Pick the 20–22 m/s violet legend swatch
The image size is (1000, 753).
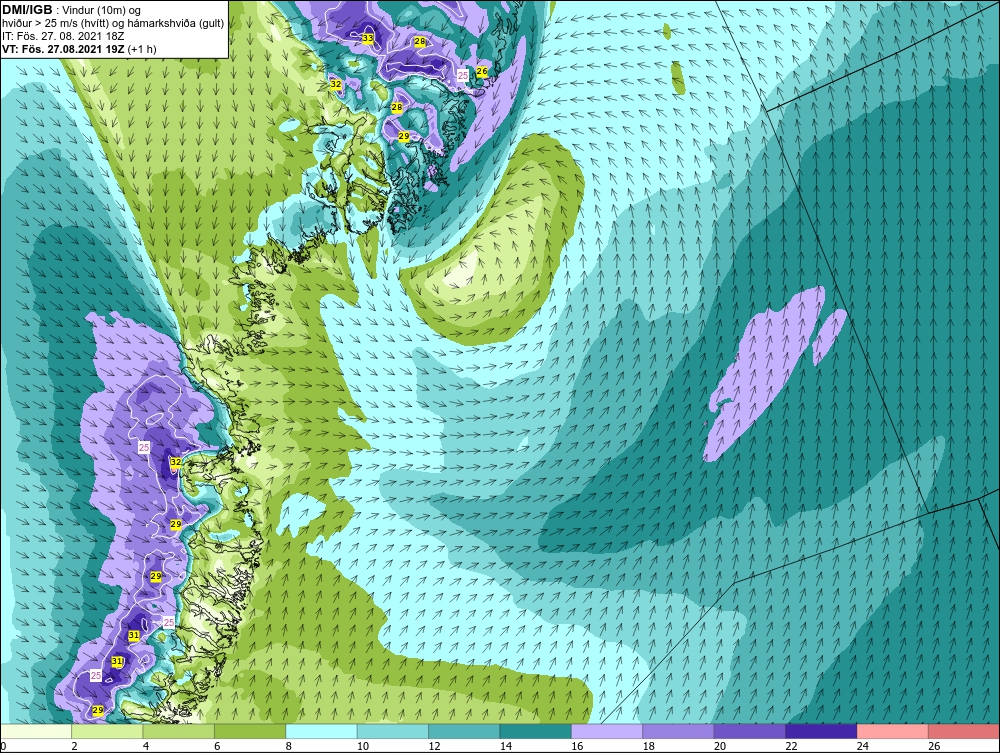(750, 731)
